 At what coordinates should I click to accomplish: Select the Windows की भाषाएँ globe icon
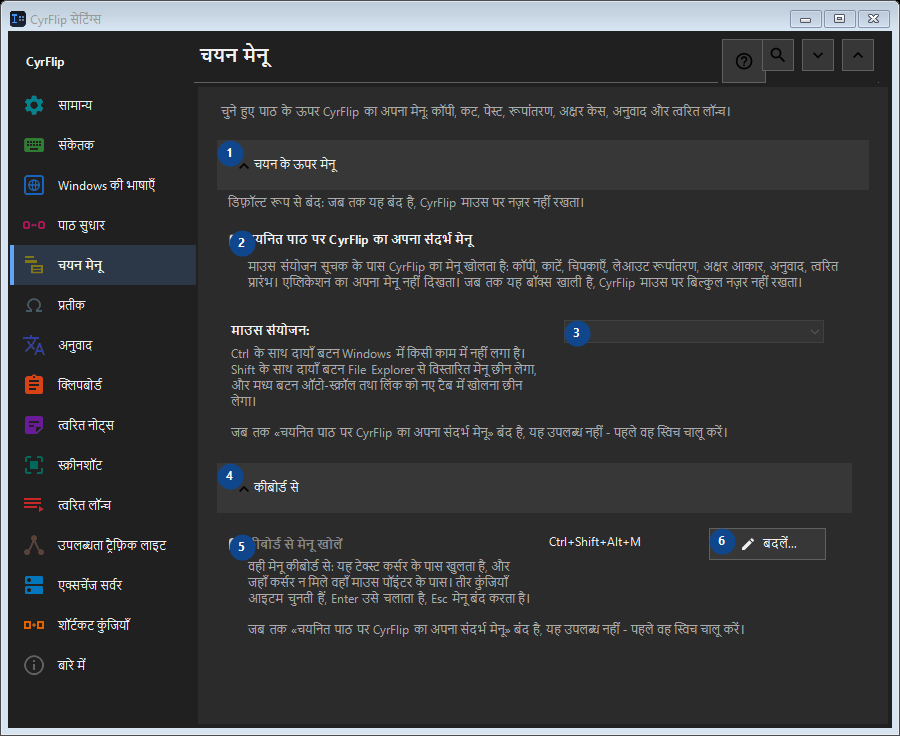(34, 185)
